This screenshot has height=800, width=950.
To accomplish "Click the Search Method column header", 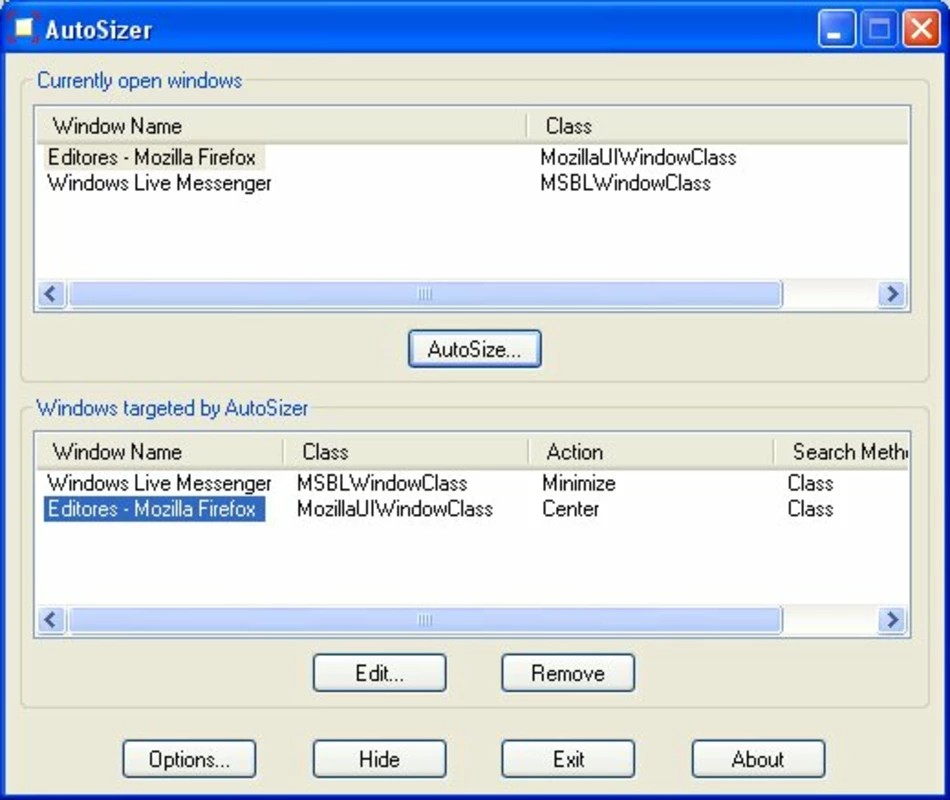I will tap(842, 452).
